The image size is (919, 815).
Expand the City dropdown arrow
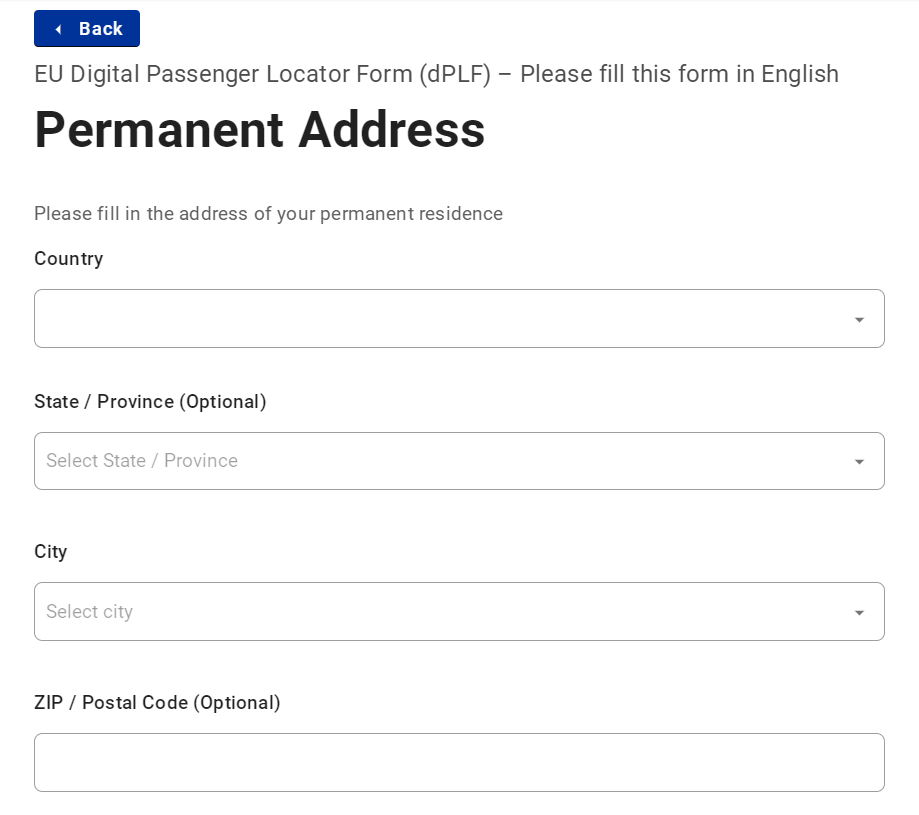859,613
